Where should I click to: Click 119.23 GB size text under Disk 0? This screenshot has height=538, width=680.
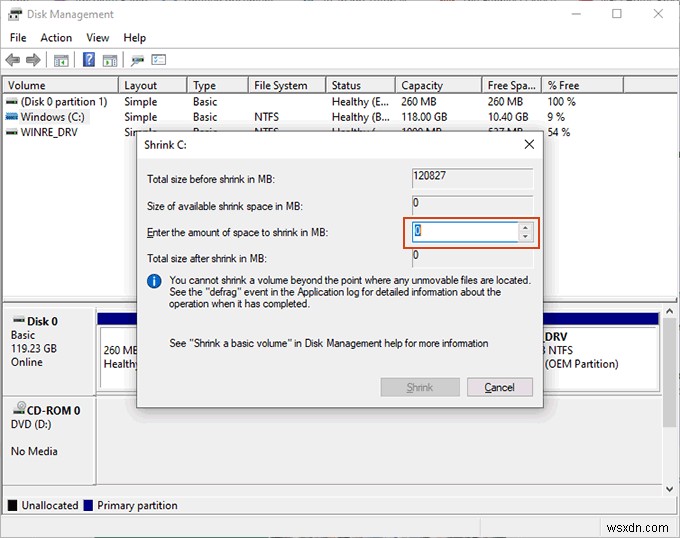coord(34,349)
